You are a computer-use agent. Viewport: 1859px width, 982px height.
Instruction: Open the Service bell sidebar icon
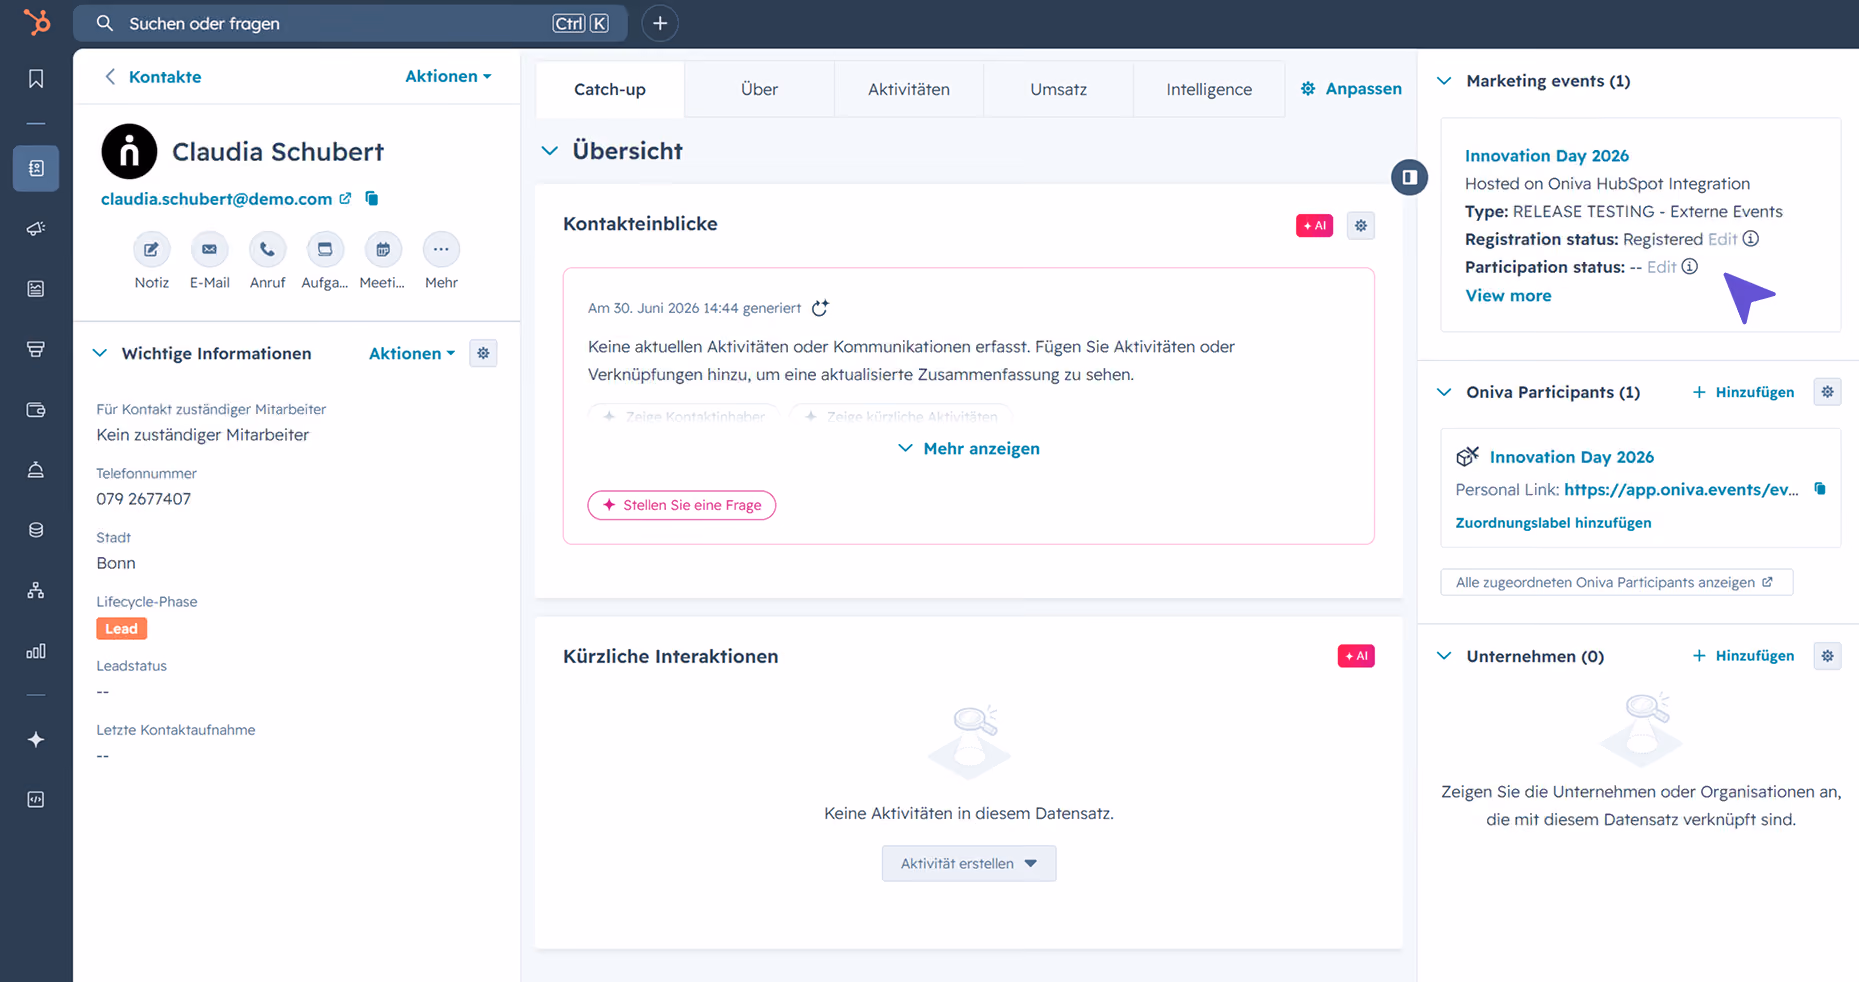pyautogui.click(x=36, y=470)
